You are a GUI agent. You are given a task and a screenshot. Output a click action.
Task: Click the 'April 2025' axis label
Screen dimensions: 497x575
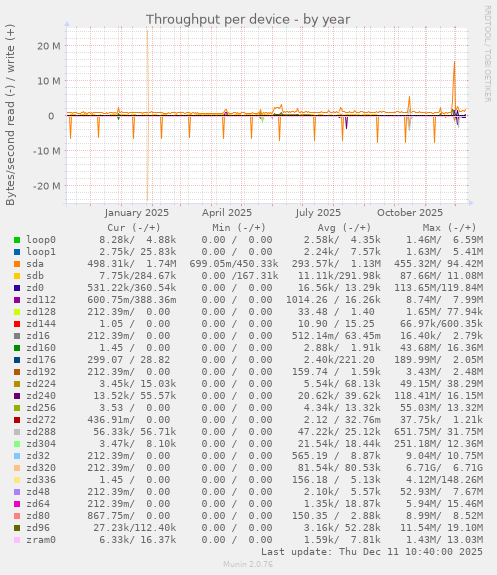pyautogui.click(x=227, y=213)
